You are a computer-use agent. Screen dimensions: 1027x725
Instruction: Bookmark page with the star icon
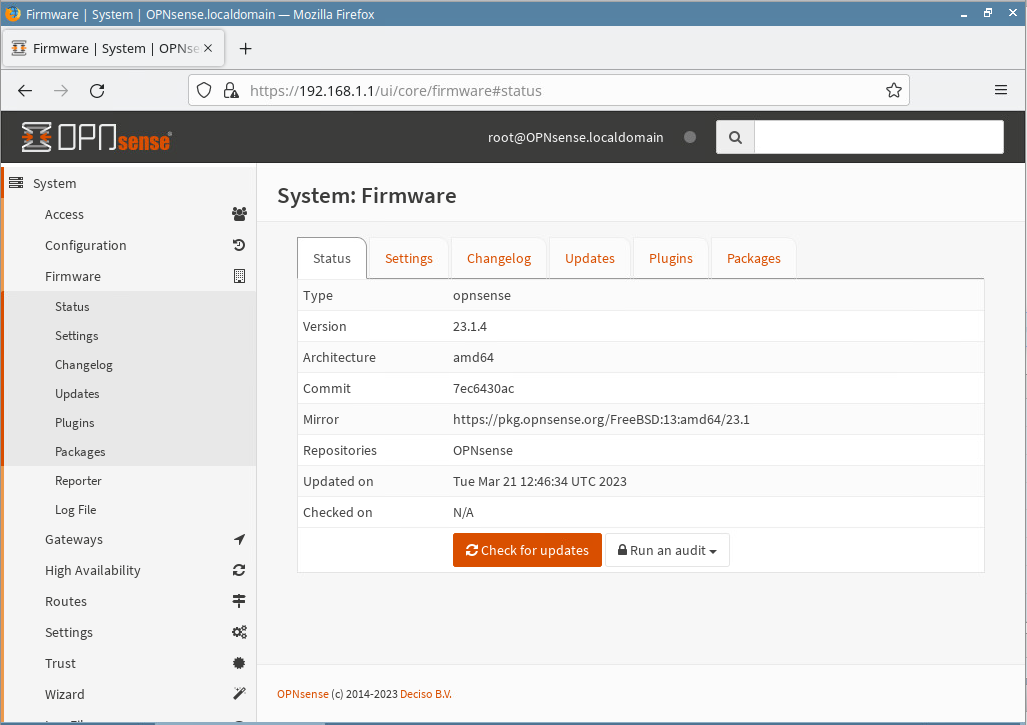coord(893,90)
